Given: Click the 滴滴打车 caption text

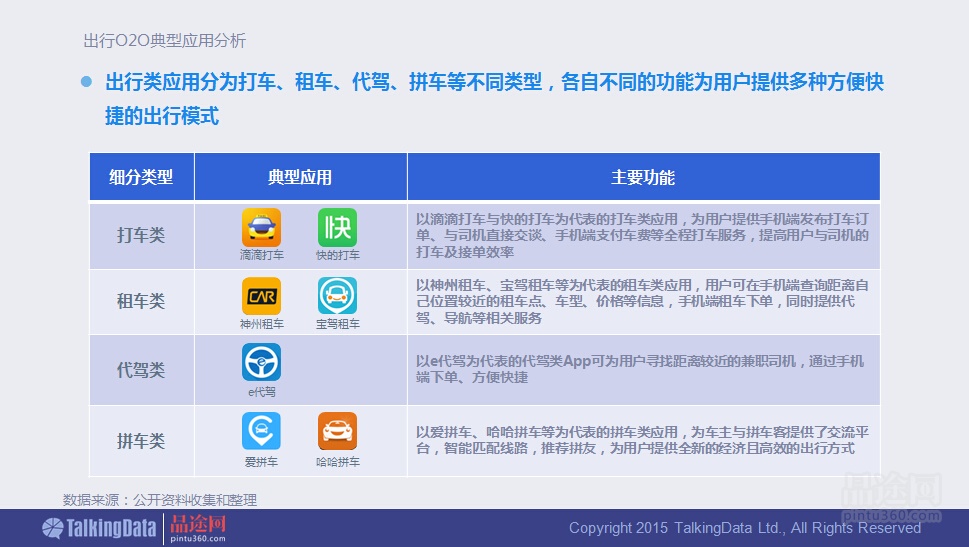Looking at the screenshot, I should [x=261, y=255].
